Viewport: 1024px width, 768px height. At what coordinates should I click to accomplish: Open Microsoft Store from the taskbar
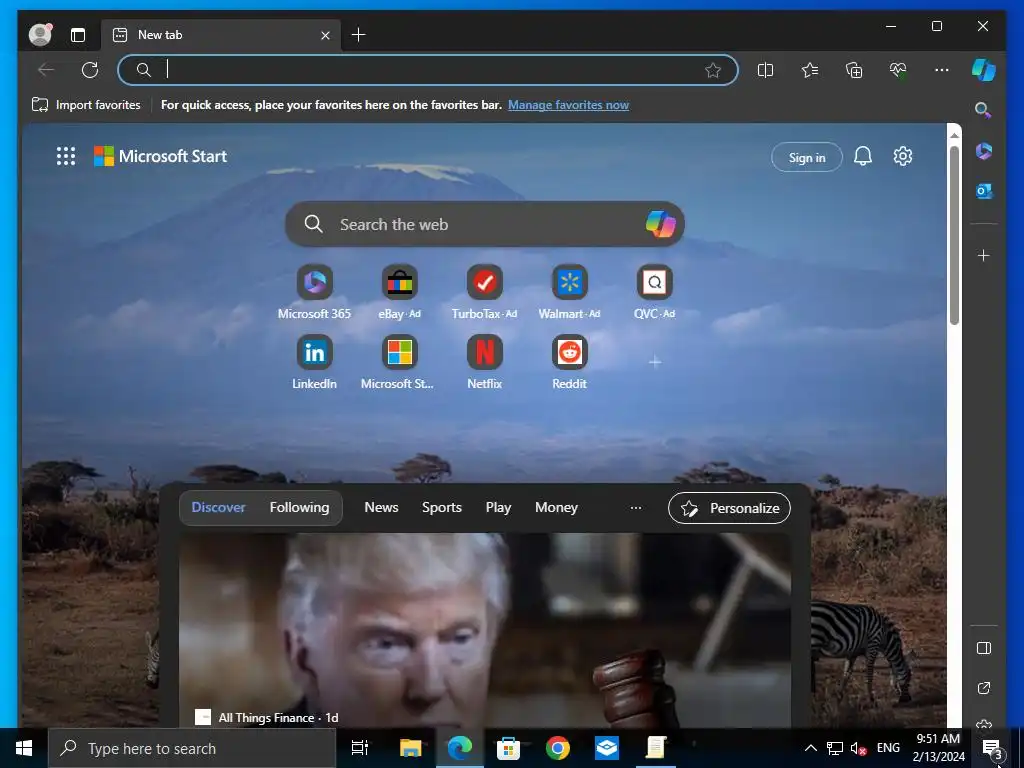point(509,748)
